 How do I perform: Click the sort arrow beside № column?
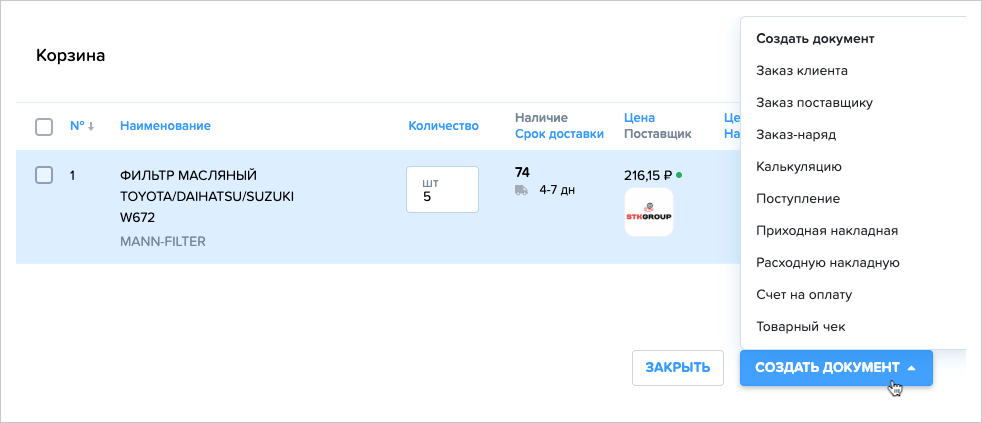tap(91, 126)
